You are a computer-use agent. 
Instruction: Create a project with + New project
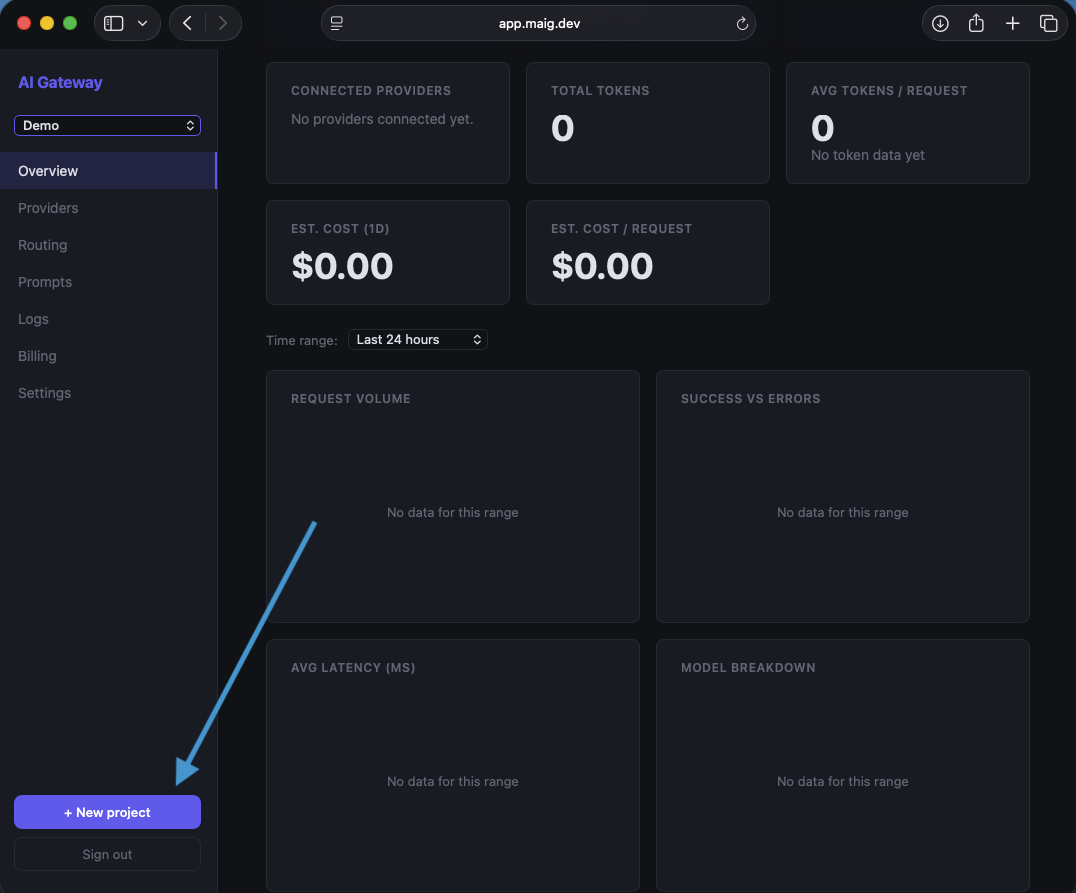(107, 812)
